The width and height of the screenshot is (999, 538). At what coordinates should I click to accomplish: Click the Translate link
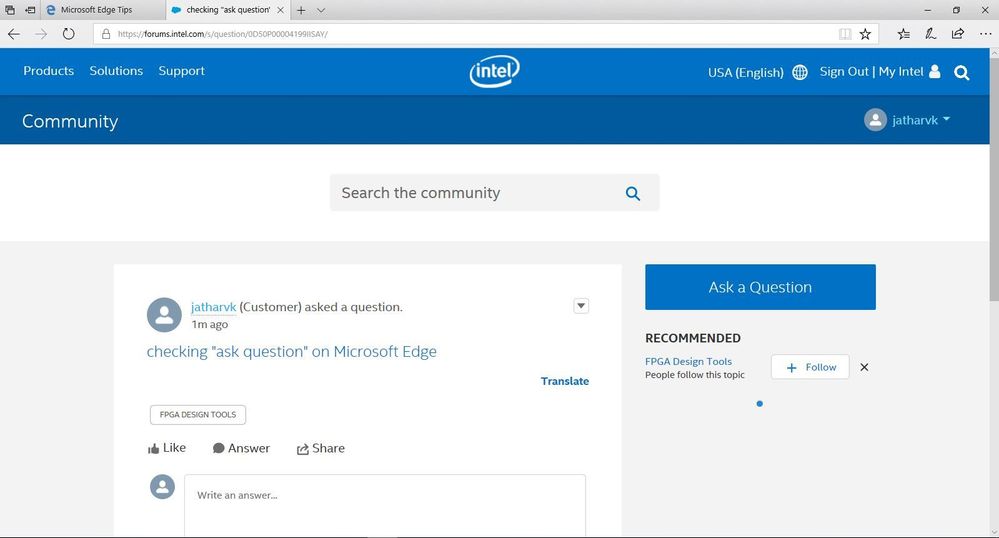(565, 381)
